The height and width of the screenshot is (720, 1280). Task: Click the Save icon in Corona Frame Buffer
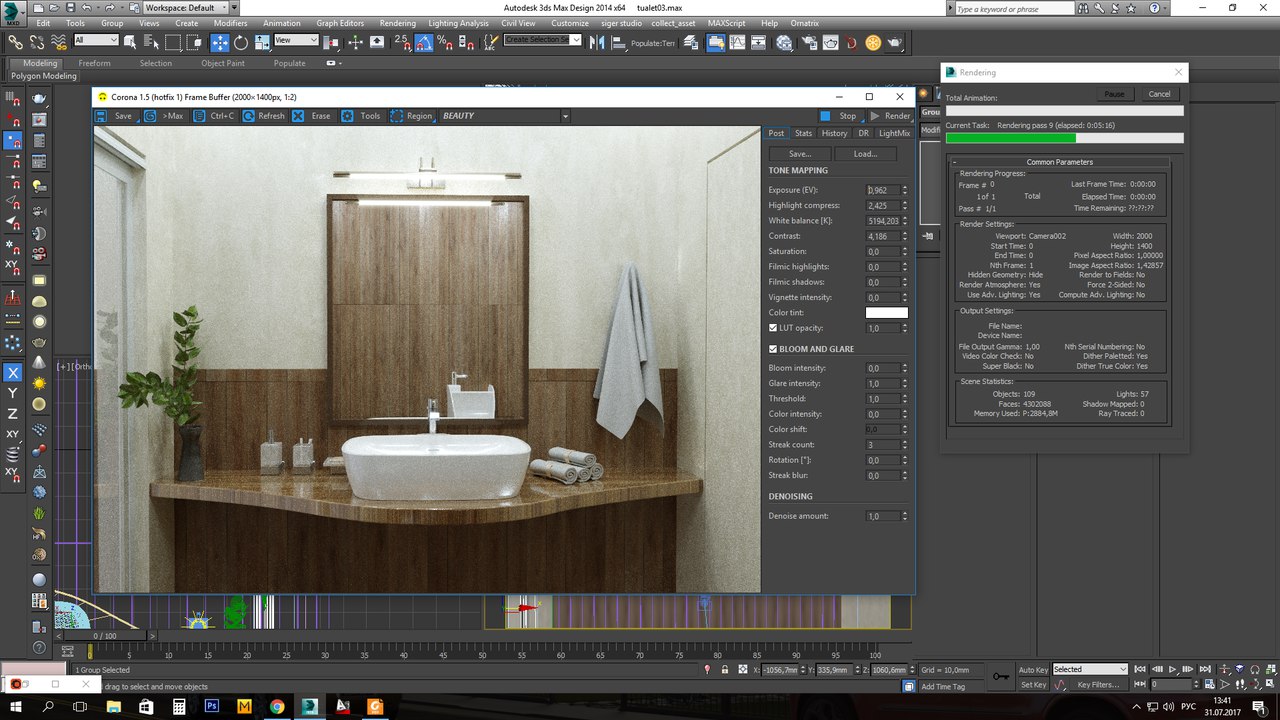(x=101, y=116)
